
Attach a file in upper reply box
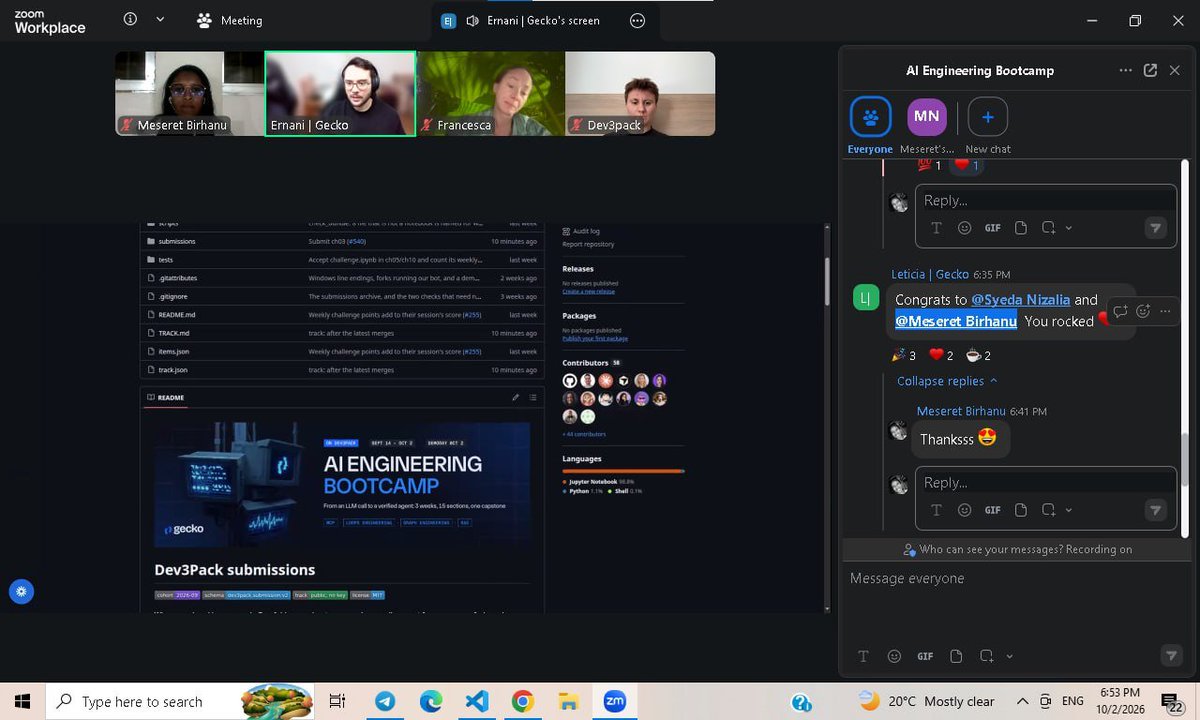[1020, 228]
